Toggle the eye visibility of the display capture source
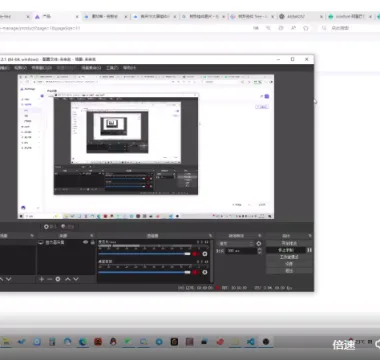Image resolution: width=380 pixels, height=360 pixels. coord(86,242)
